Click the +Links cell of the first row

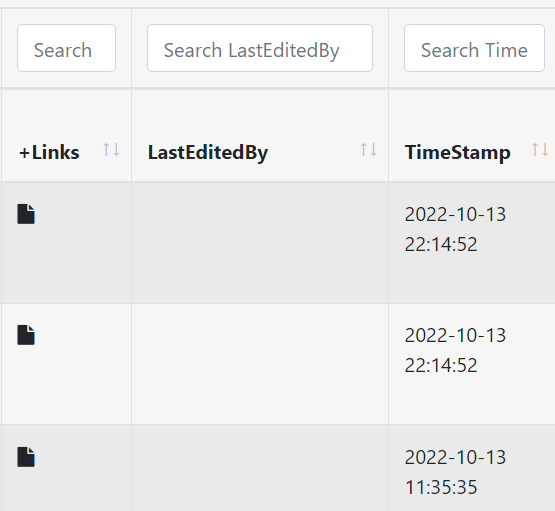click(66, 243)
